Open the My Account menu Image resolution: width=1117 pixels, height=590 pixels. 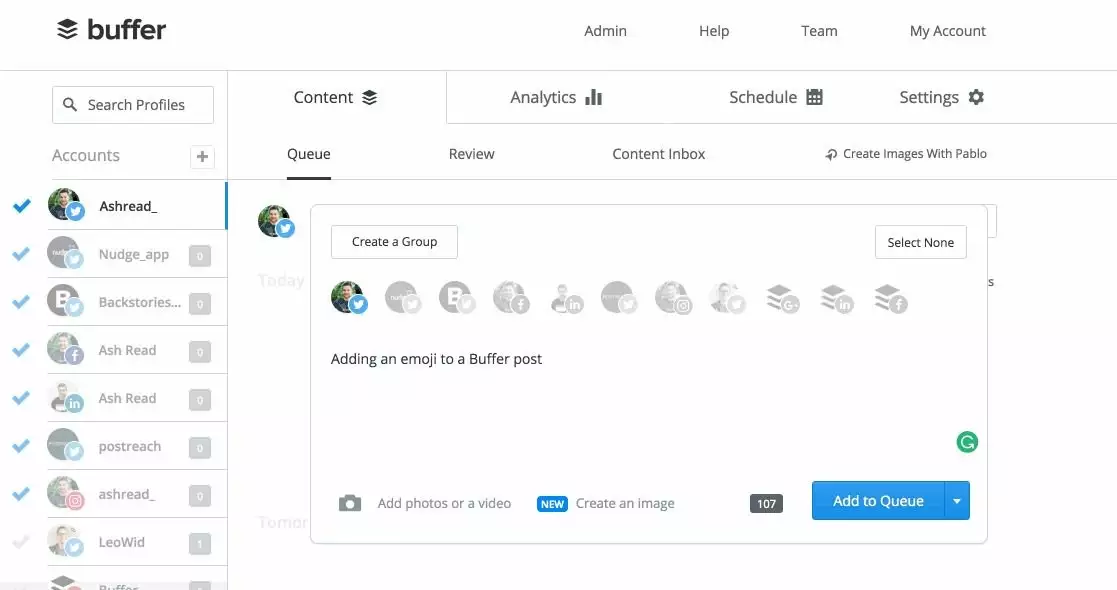pos(947,31)
